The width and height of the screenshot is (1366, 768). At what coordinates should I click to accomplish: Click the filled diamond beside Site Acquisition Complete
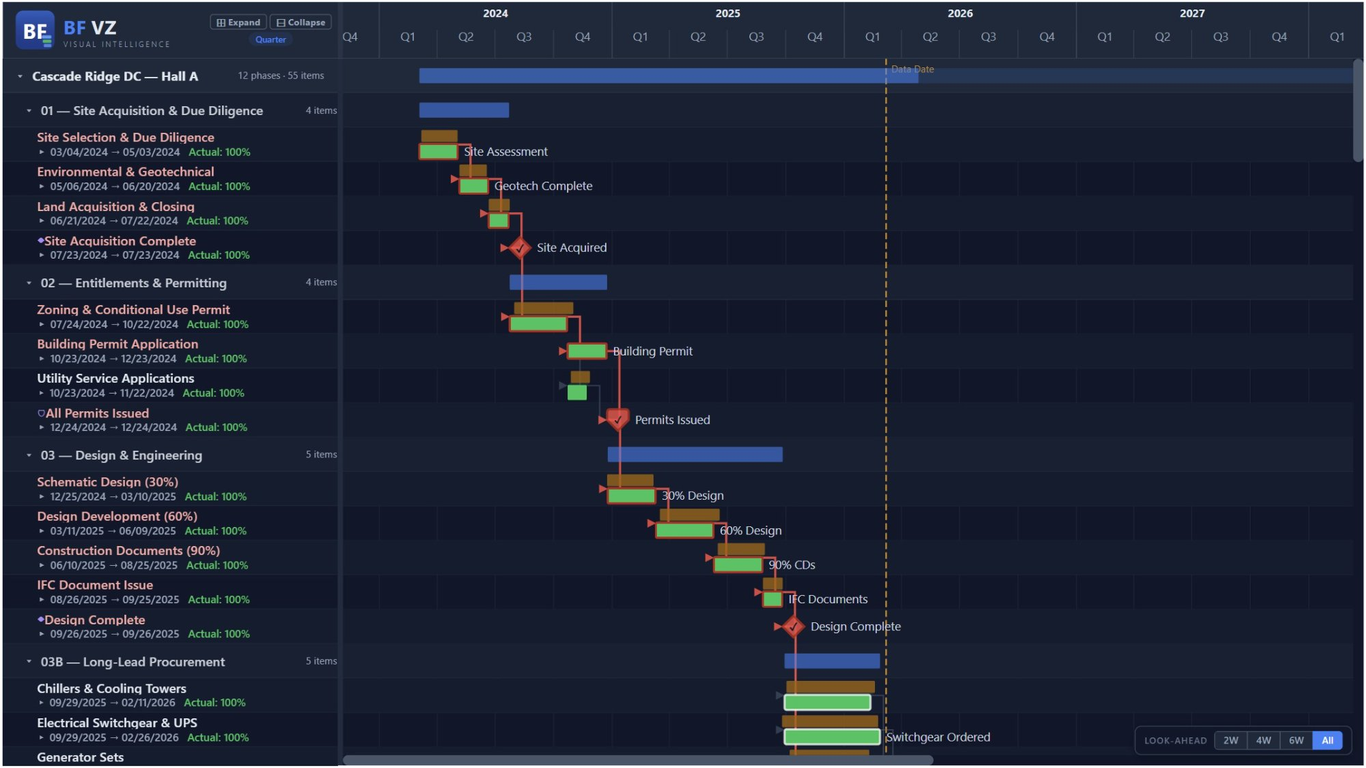(x=38, y=241)
